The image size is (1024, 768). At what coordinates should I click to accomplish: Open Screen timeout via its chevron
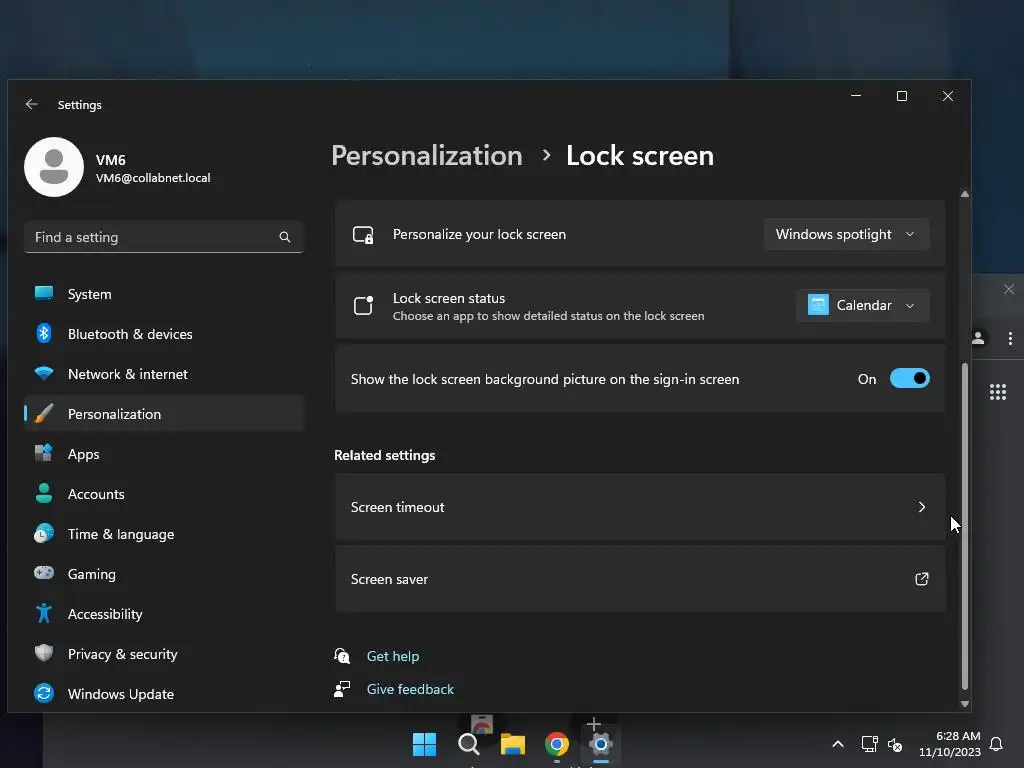tap(921, 507)
